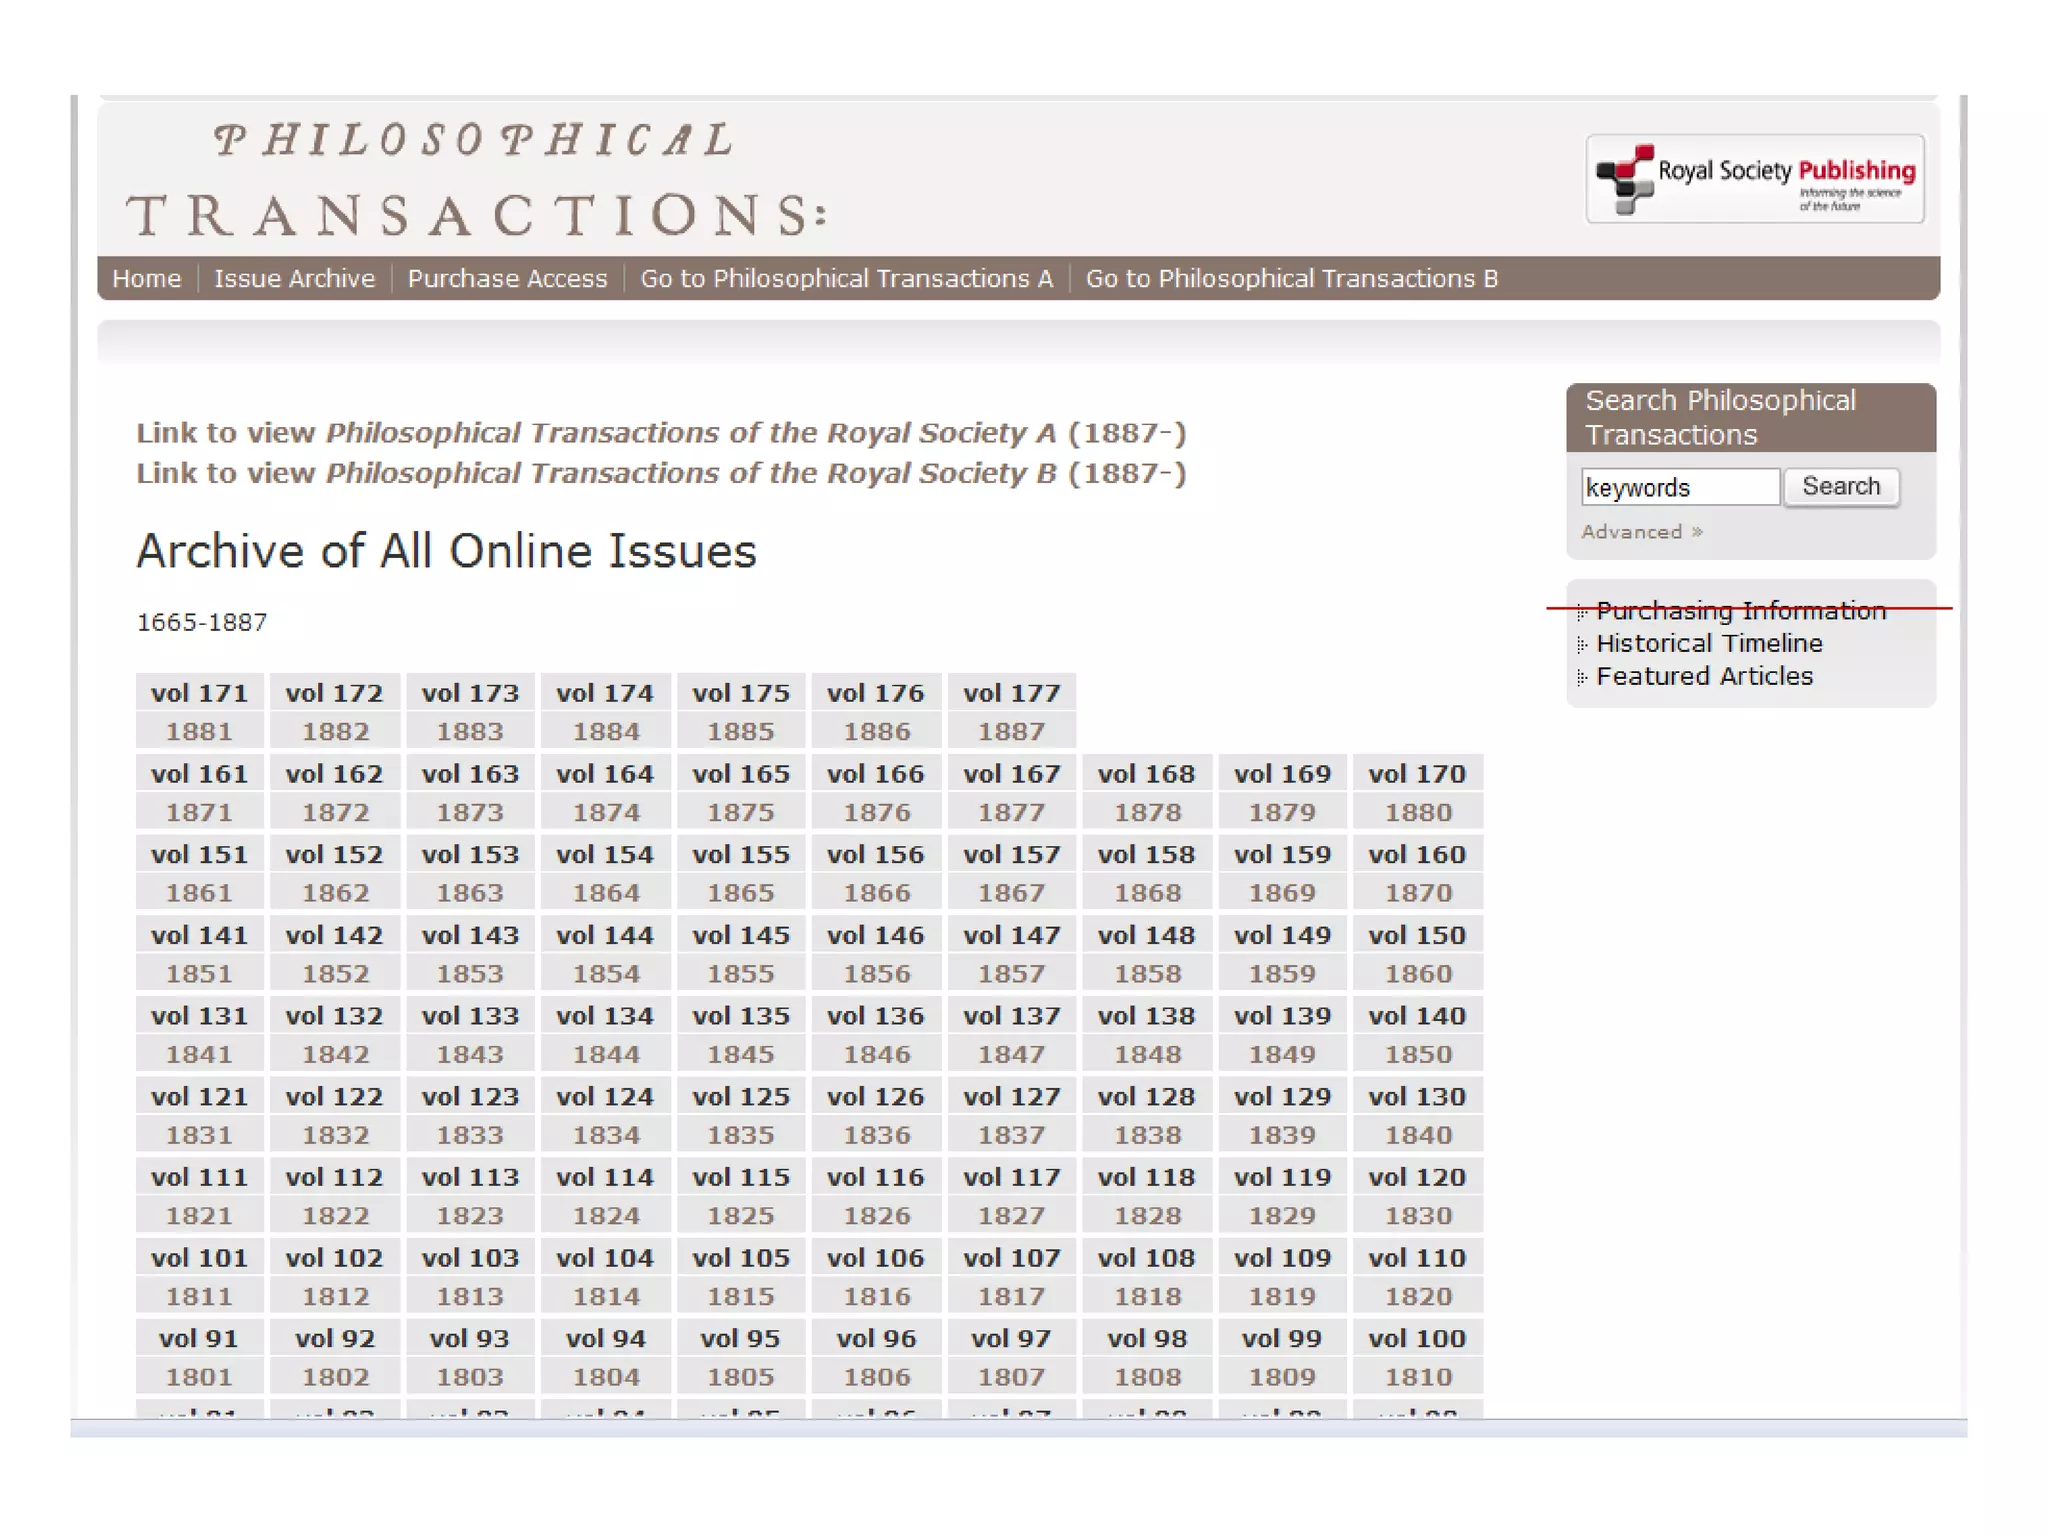Open the Issue Archive menu item
Image resolution: width=2048 pixels, height=1536 pixels.
pos(294,279)
